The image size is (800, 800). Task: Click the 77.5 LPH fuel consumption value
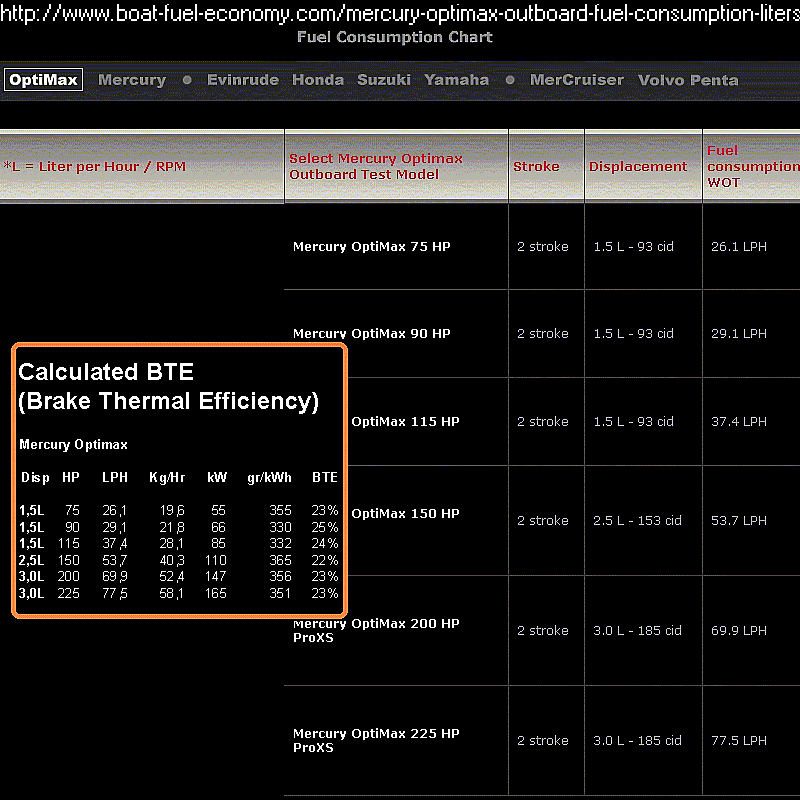point(739,740)
